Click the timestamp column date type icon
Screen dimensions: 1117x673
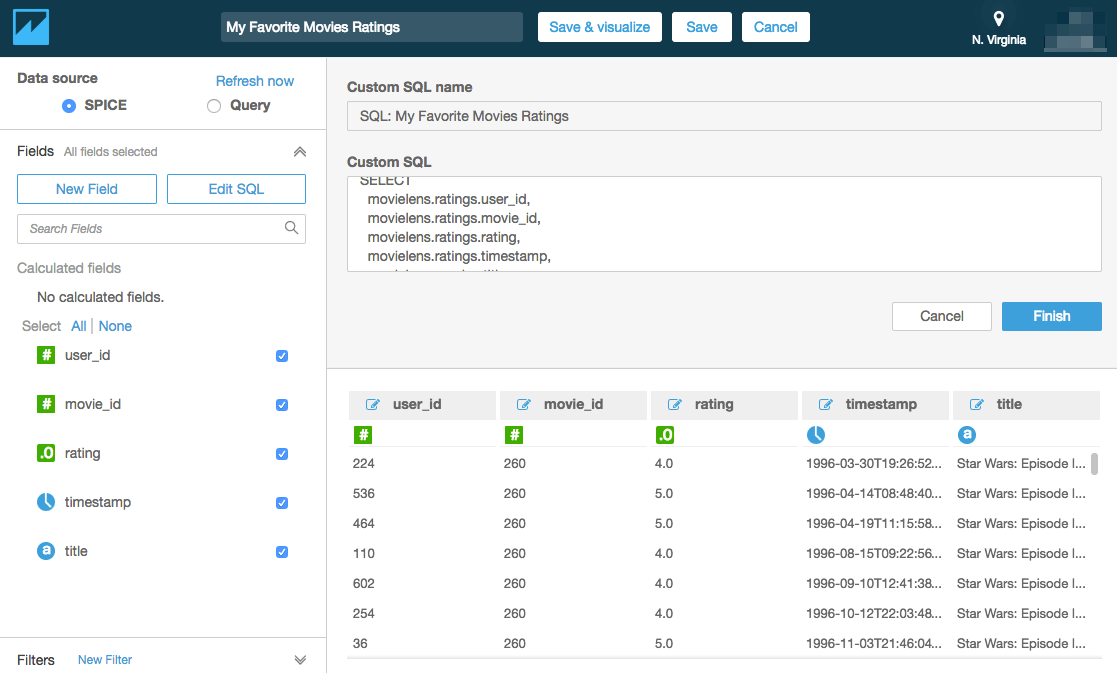pyautogui.click(x=816, y=434)
